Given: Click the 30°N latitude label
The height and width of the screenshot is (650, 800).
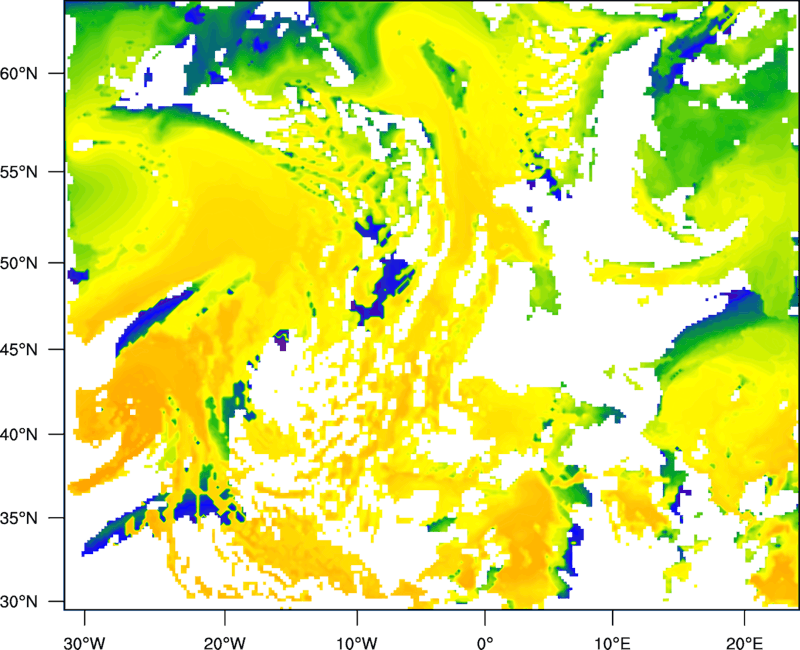Looking at the screenshot, I should [19, 602].
